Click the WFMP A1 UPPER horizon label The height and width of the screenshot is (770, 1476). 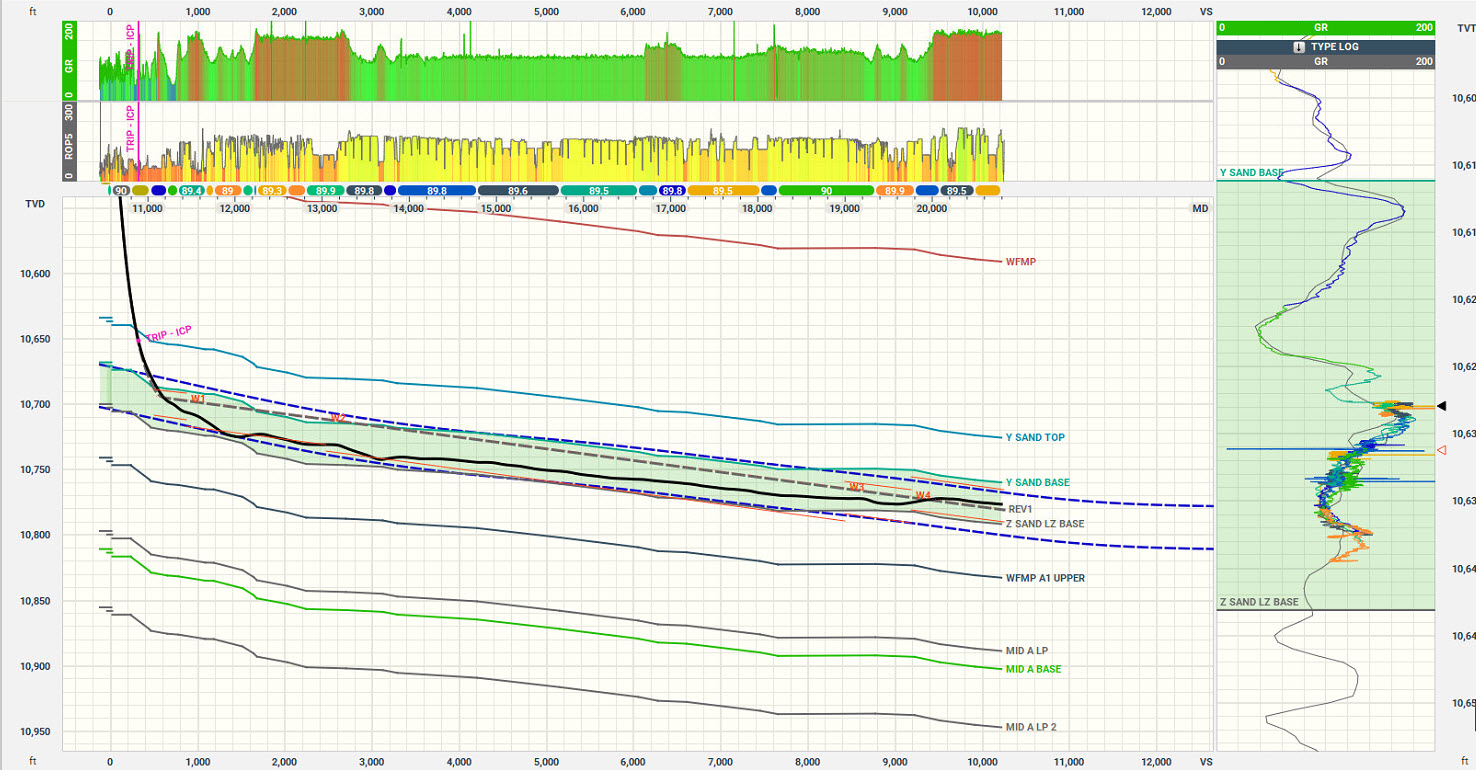(1045, 578)
